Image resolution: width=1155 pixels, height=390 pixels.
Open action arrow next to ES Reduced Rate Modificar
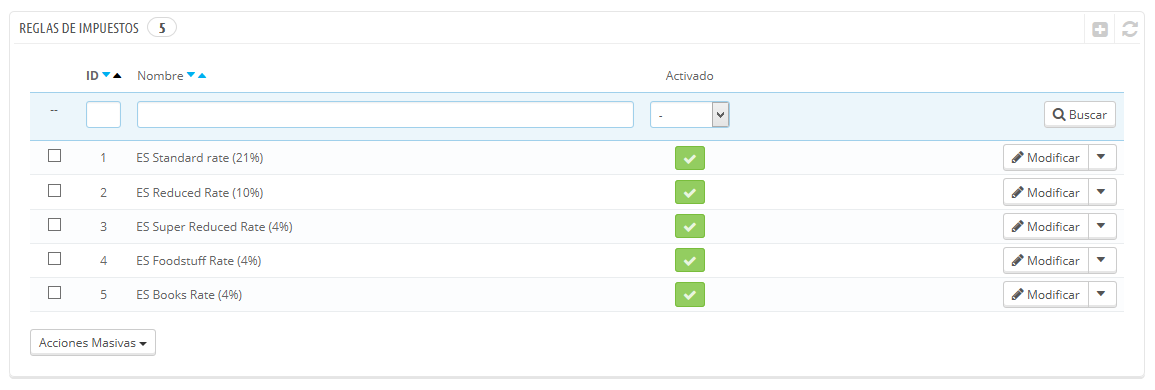coord(1102,192)
